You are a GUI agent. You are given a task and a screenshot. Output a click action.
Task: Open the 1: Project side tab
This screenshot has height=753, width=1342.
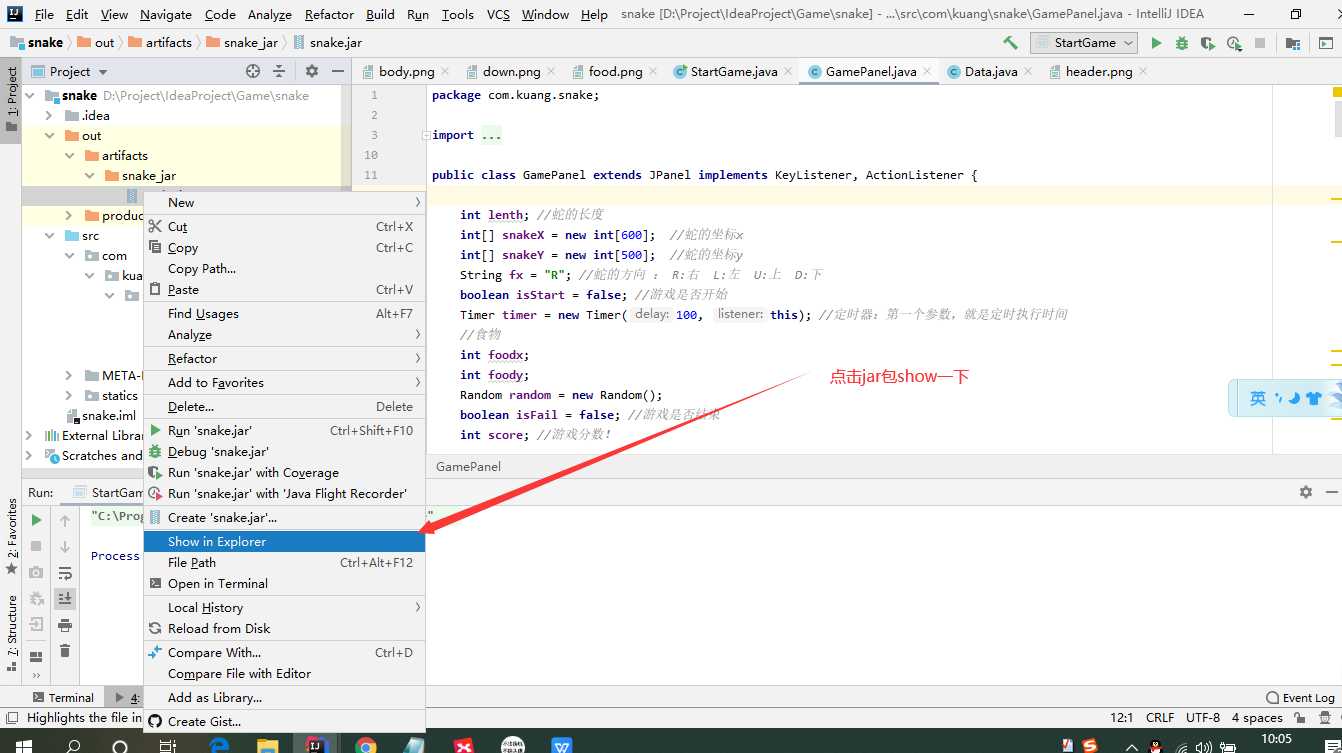11,101
